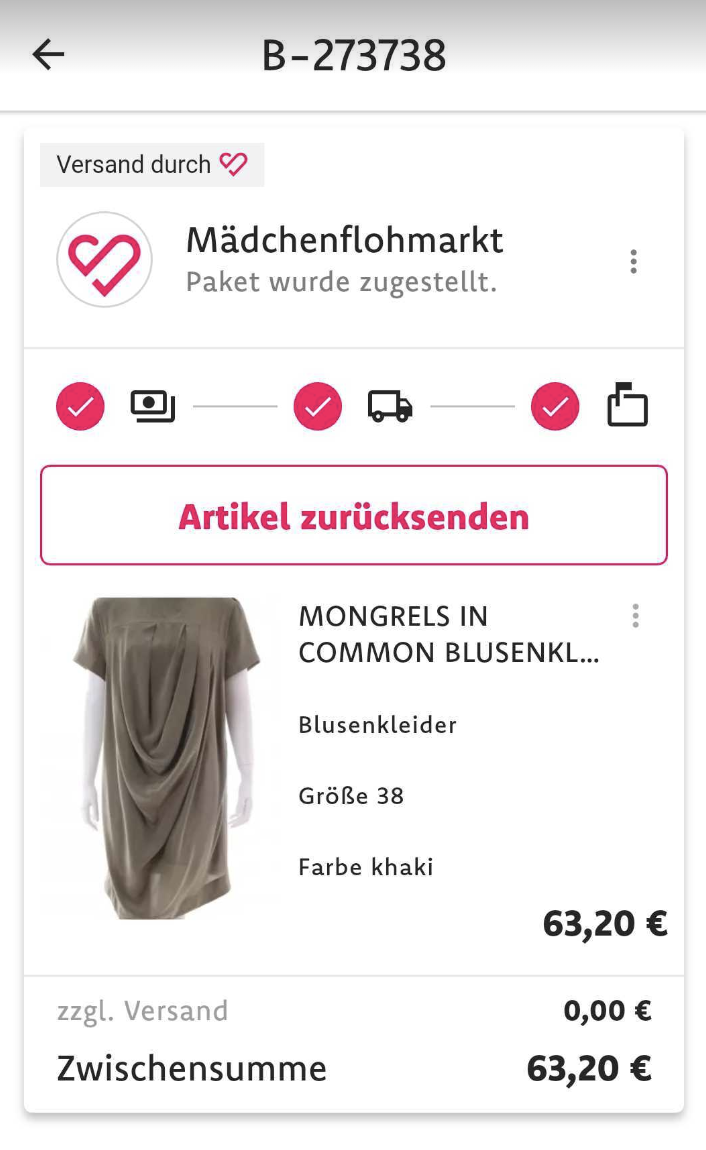Screen dimensions: 706x1150
Task: Select the Versand durch badge
Action: (151, 163)
